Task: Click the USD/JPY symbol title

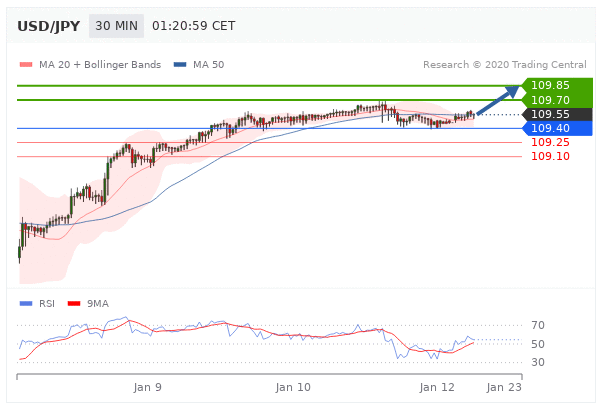Action: (49, 26)
